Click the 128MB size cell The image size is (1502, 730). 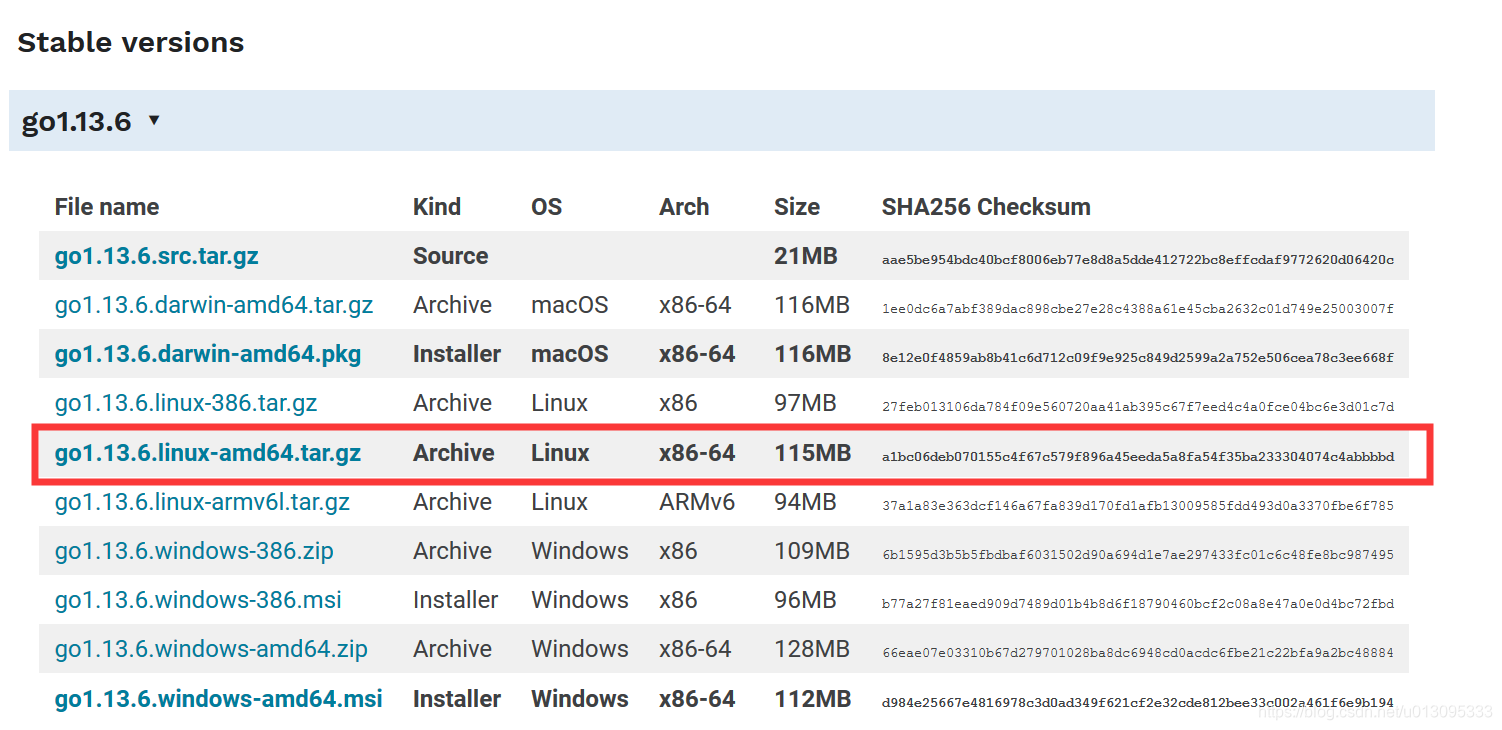[812, 649]
